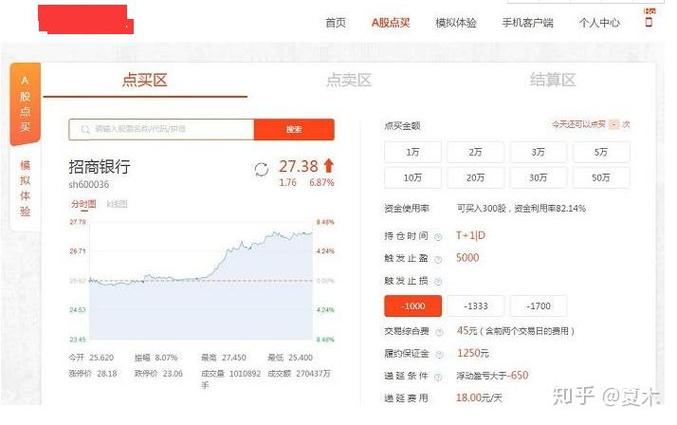The height and width of the screenshot is (425, 677).
Task: Select the 30万 purchase amount
Action: tap(538, 178)
